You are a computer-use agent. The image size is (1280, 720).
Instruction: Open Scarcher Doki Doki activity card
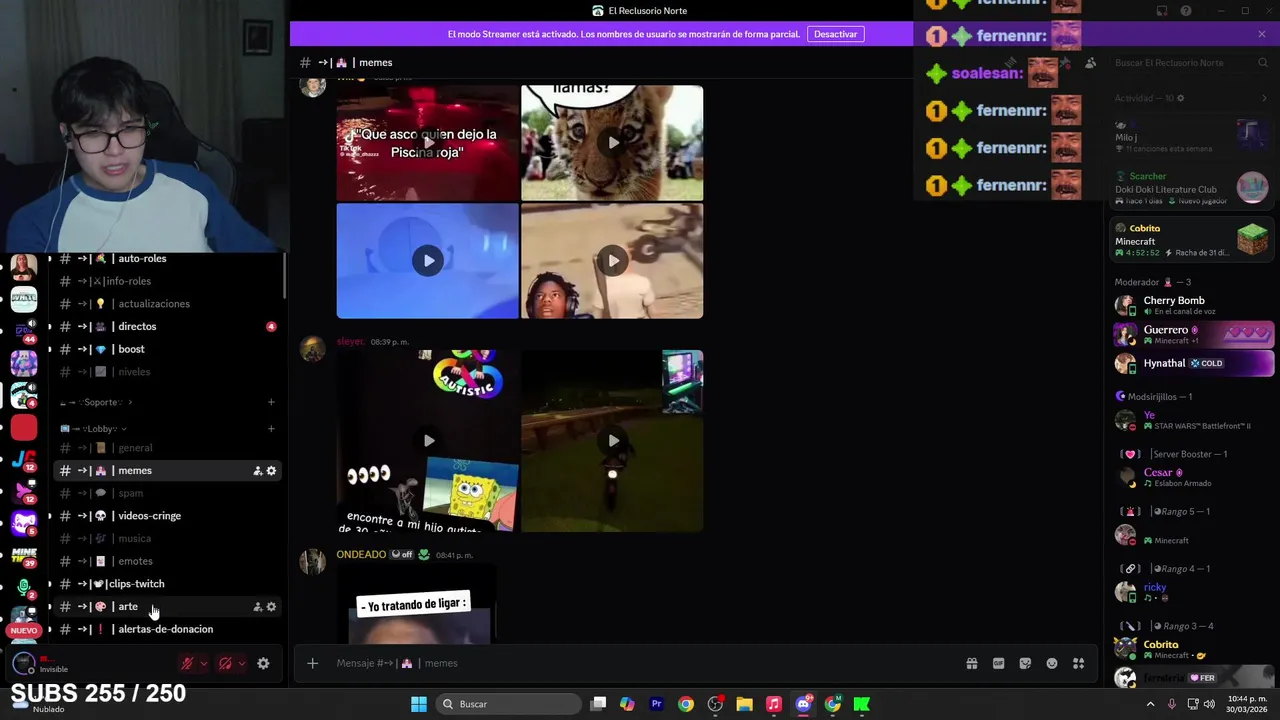click(1192, 188)
